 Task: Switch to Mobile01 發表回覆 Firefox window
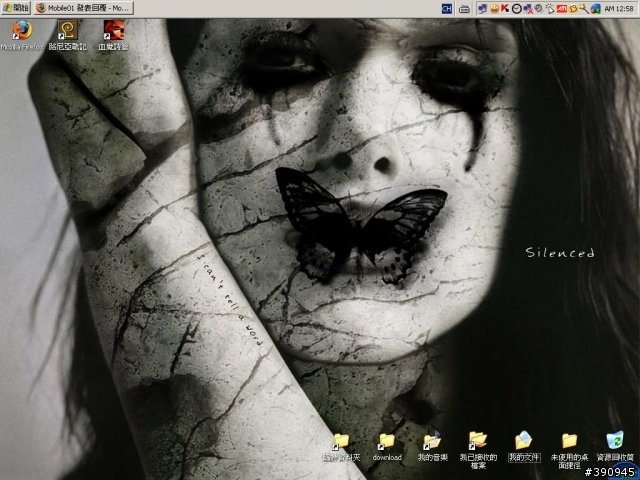tap(82, 7)
